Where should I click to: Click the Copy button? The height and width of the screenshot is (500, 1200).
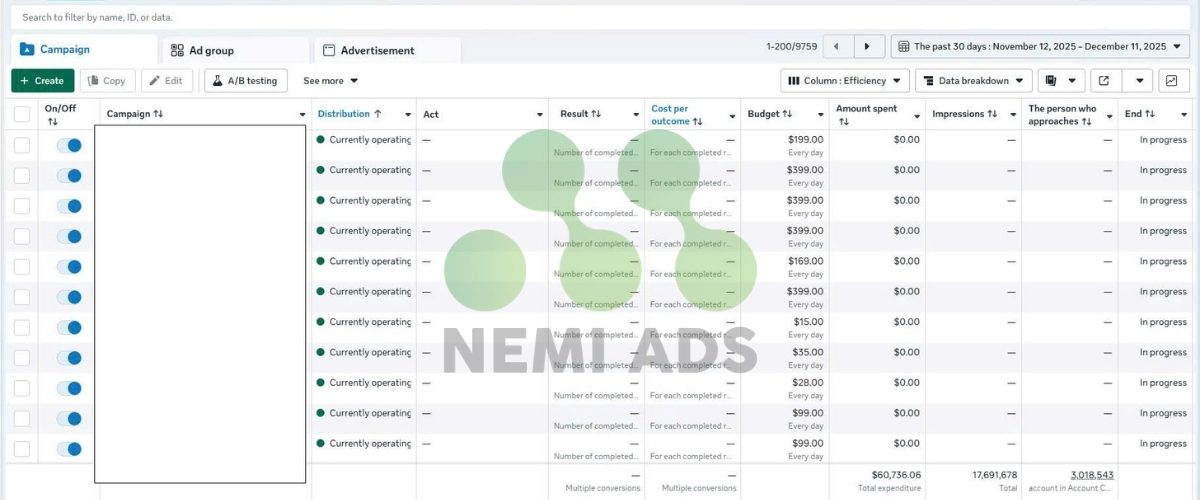(108, 81)
